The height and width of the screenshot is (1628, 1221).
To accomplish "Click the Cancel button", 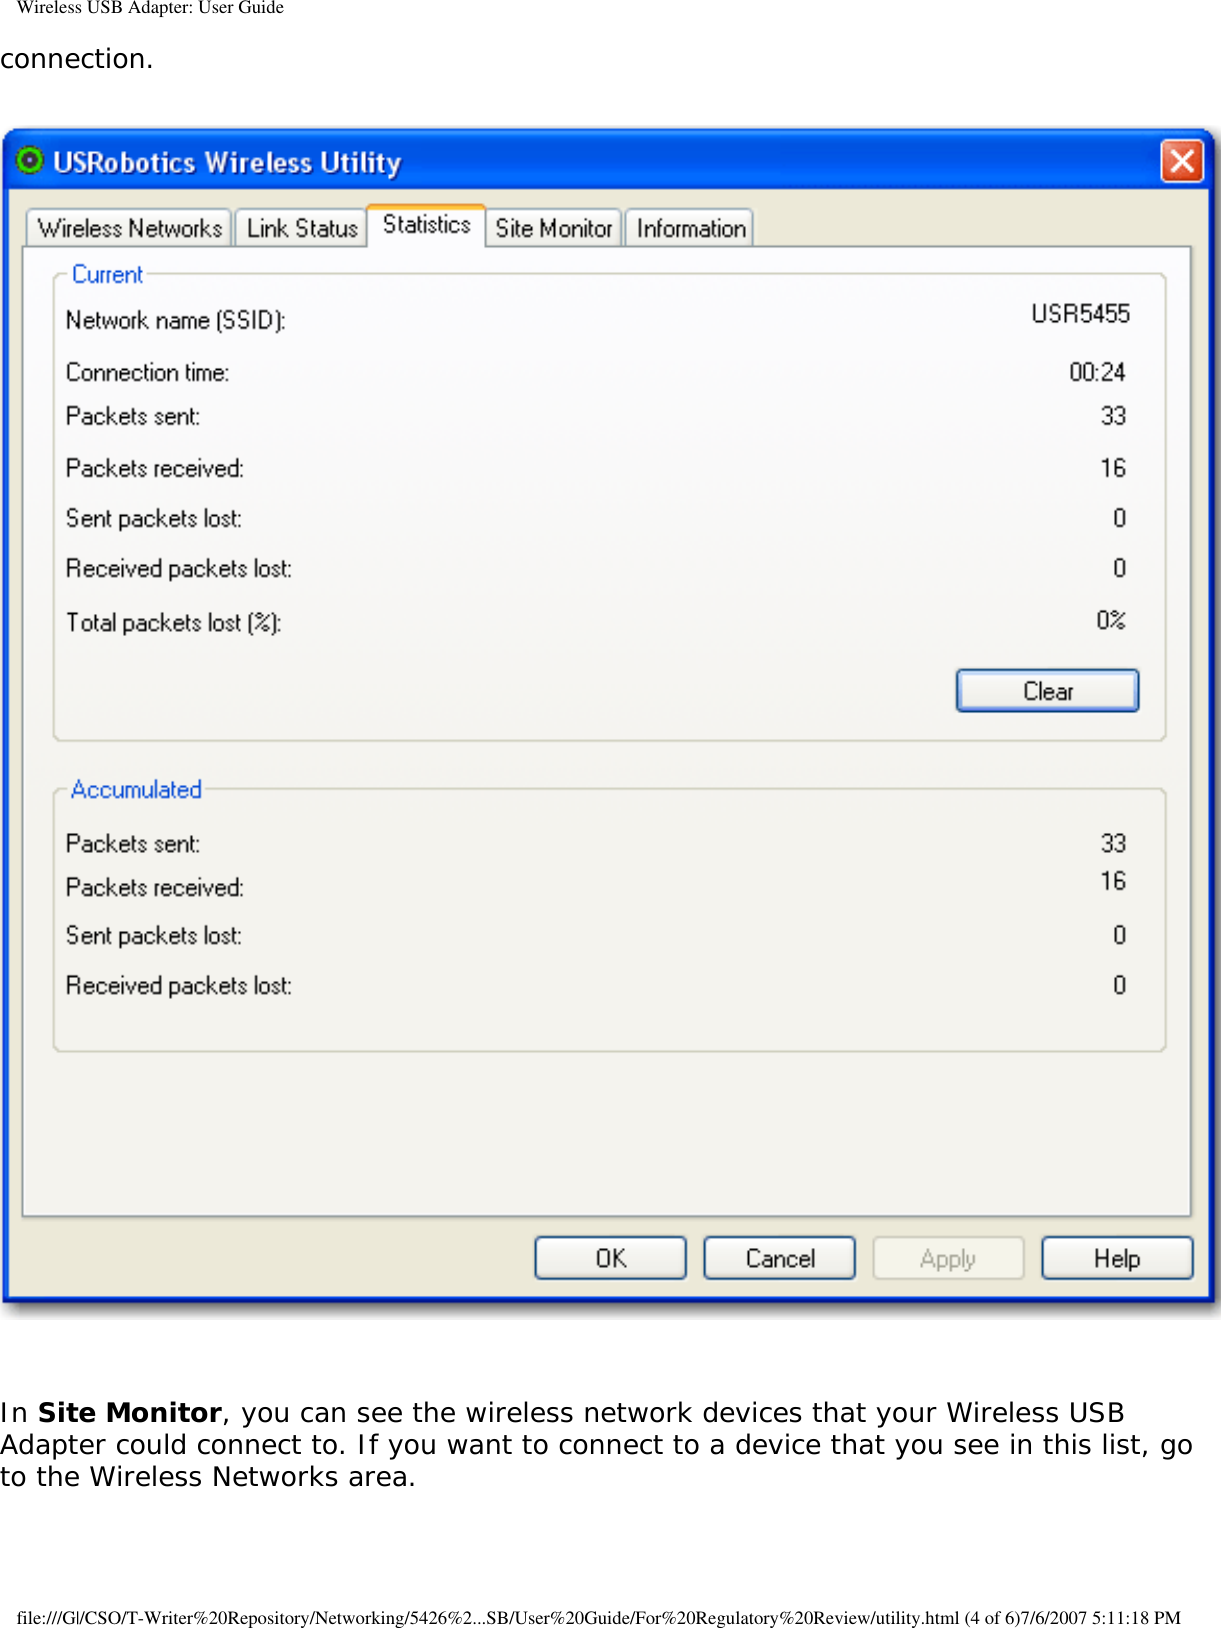I will 780,1258.
